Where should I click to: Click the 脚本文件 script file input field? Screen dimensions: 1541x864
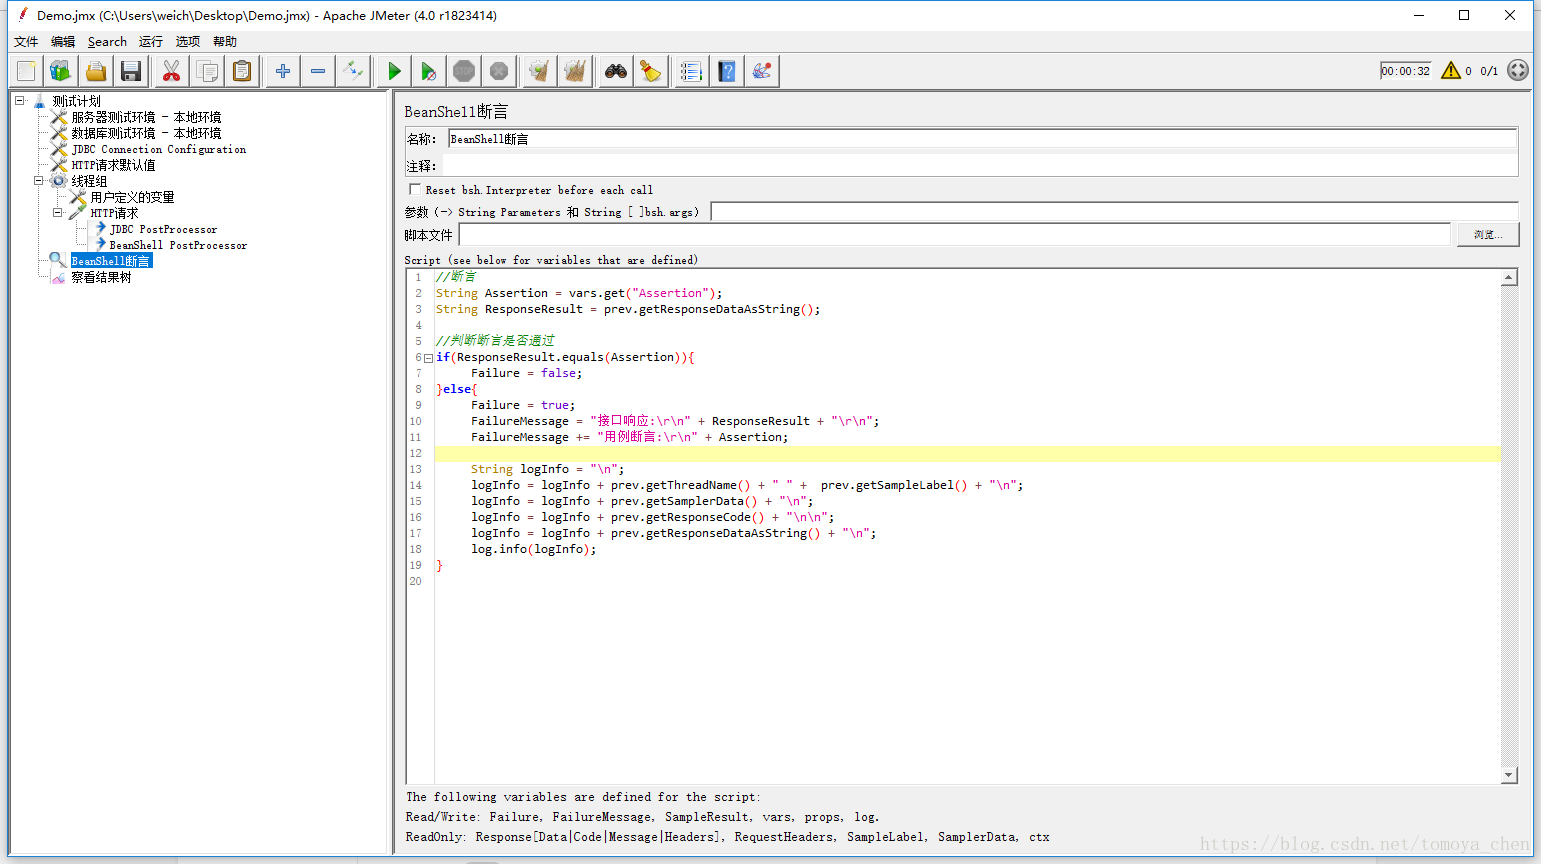point(954,234)
